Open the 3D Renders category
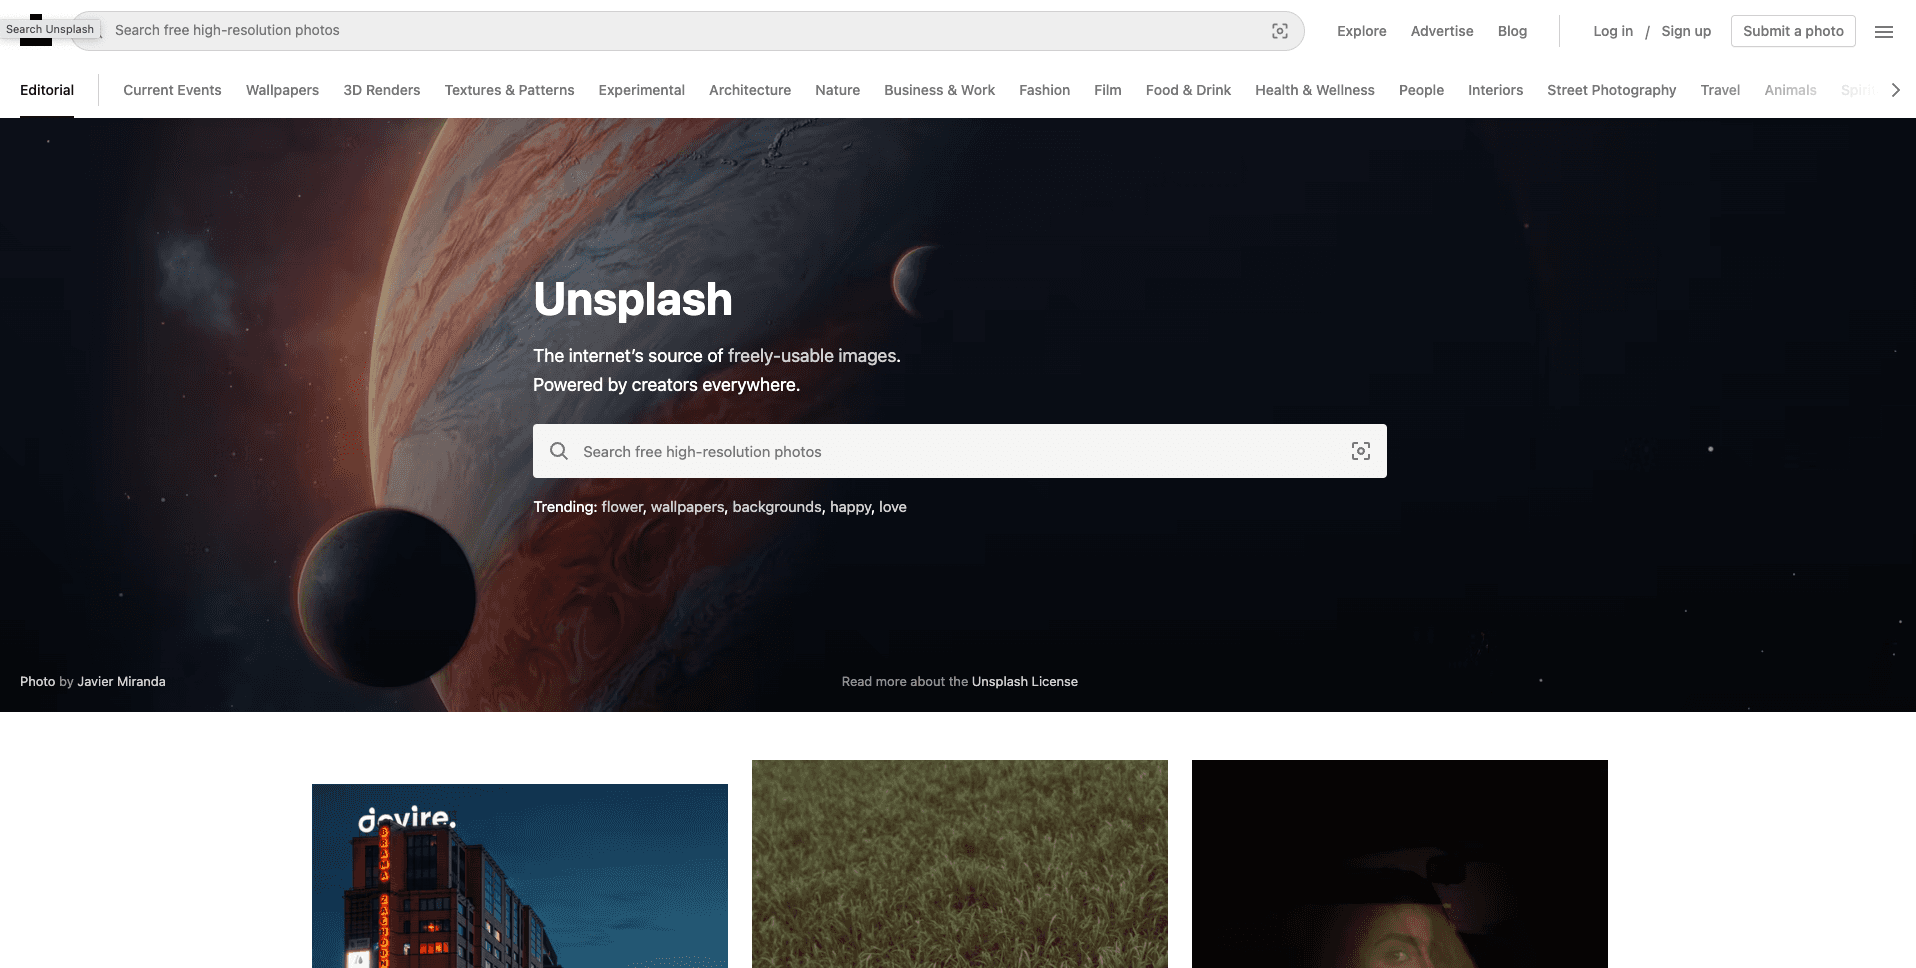This screenshot has width=1916, height=968. click(x=382, y=90)
